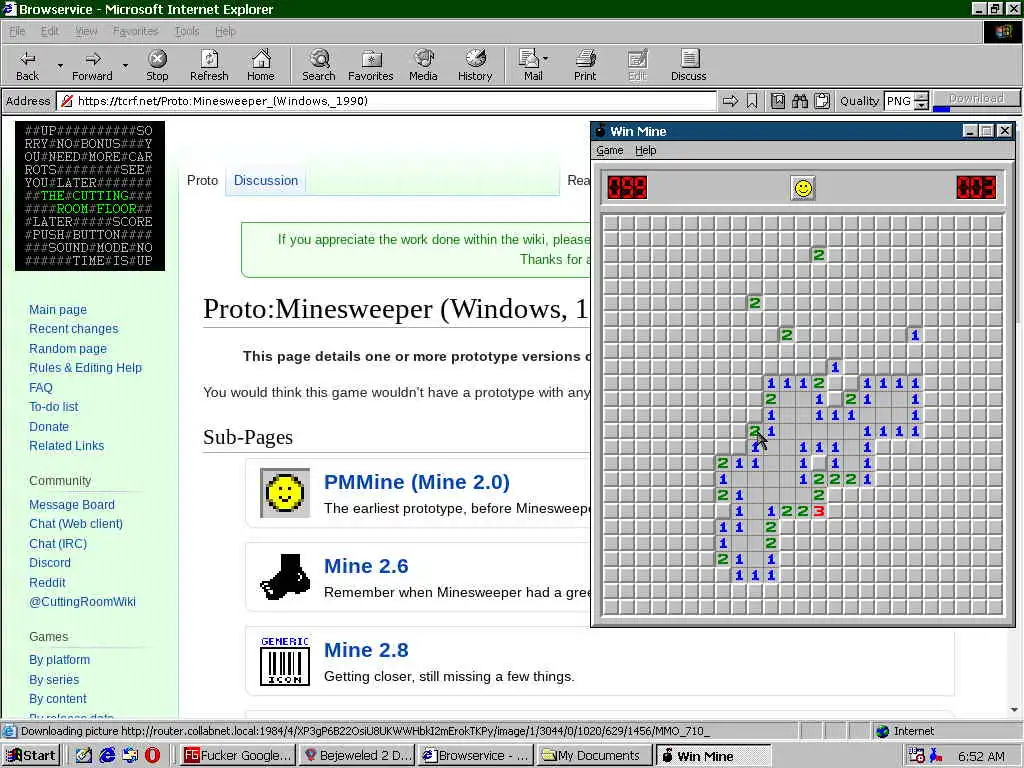Open the Game menu in Win Mine
Image resolution: width=1024 pixels, height=768 pixels.
tap(609, 150)
